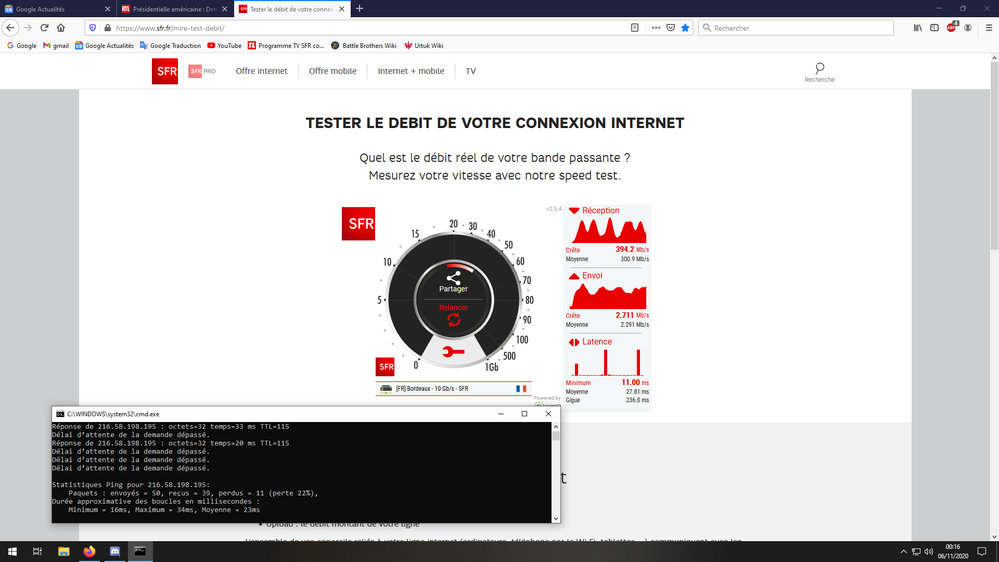Click the Firefox back arrow button
This screenshot has width=999, height=562.
(x=10, y=28)
